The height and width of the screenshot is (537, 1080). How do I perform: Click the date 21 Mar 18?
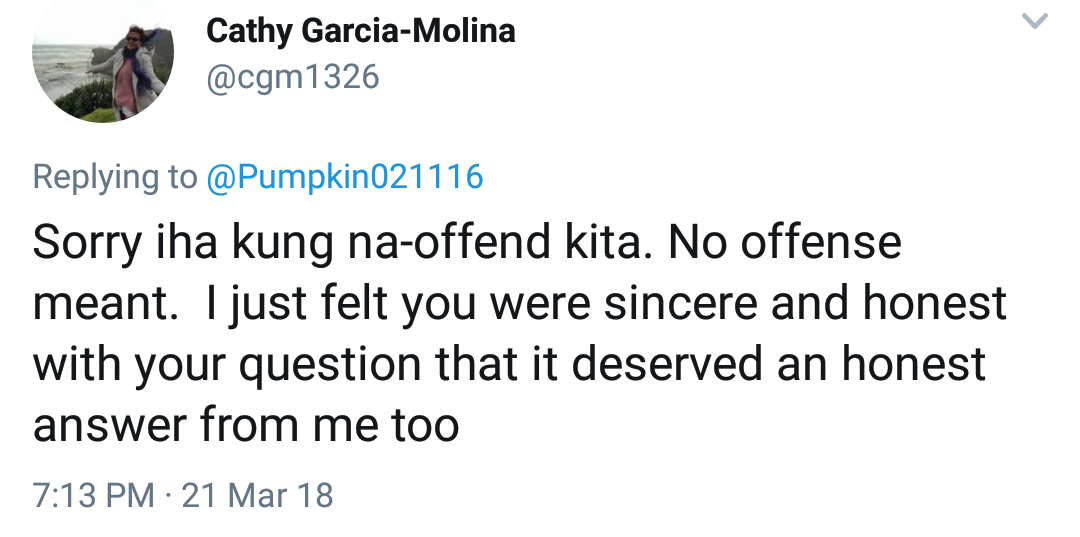tap(258, 495)
